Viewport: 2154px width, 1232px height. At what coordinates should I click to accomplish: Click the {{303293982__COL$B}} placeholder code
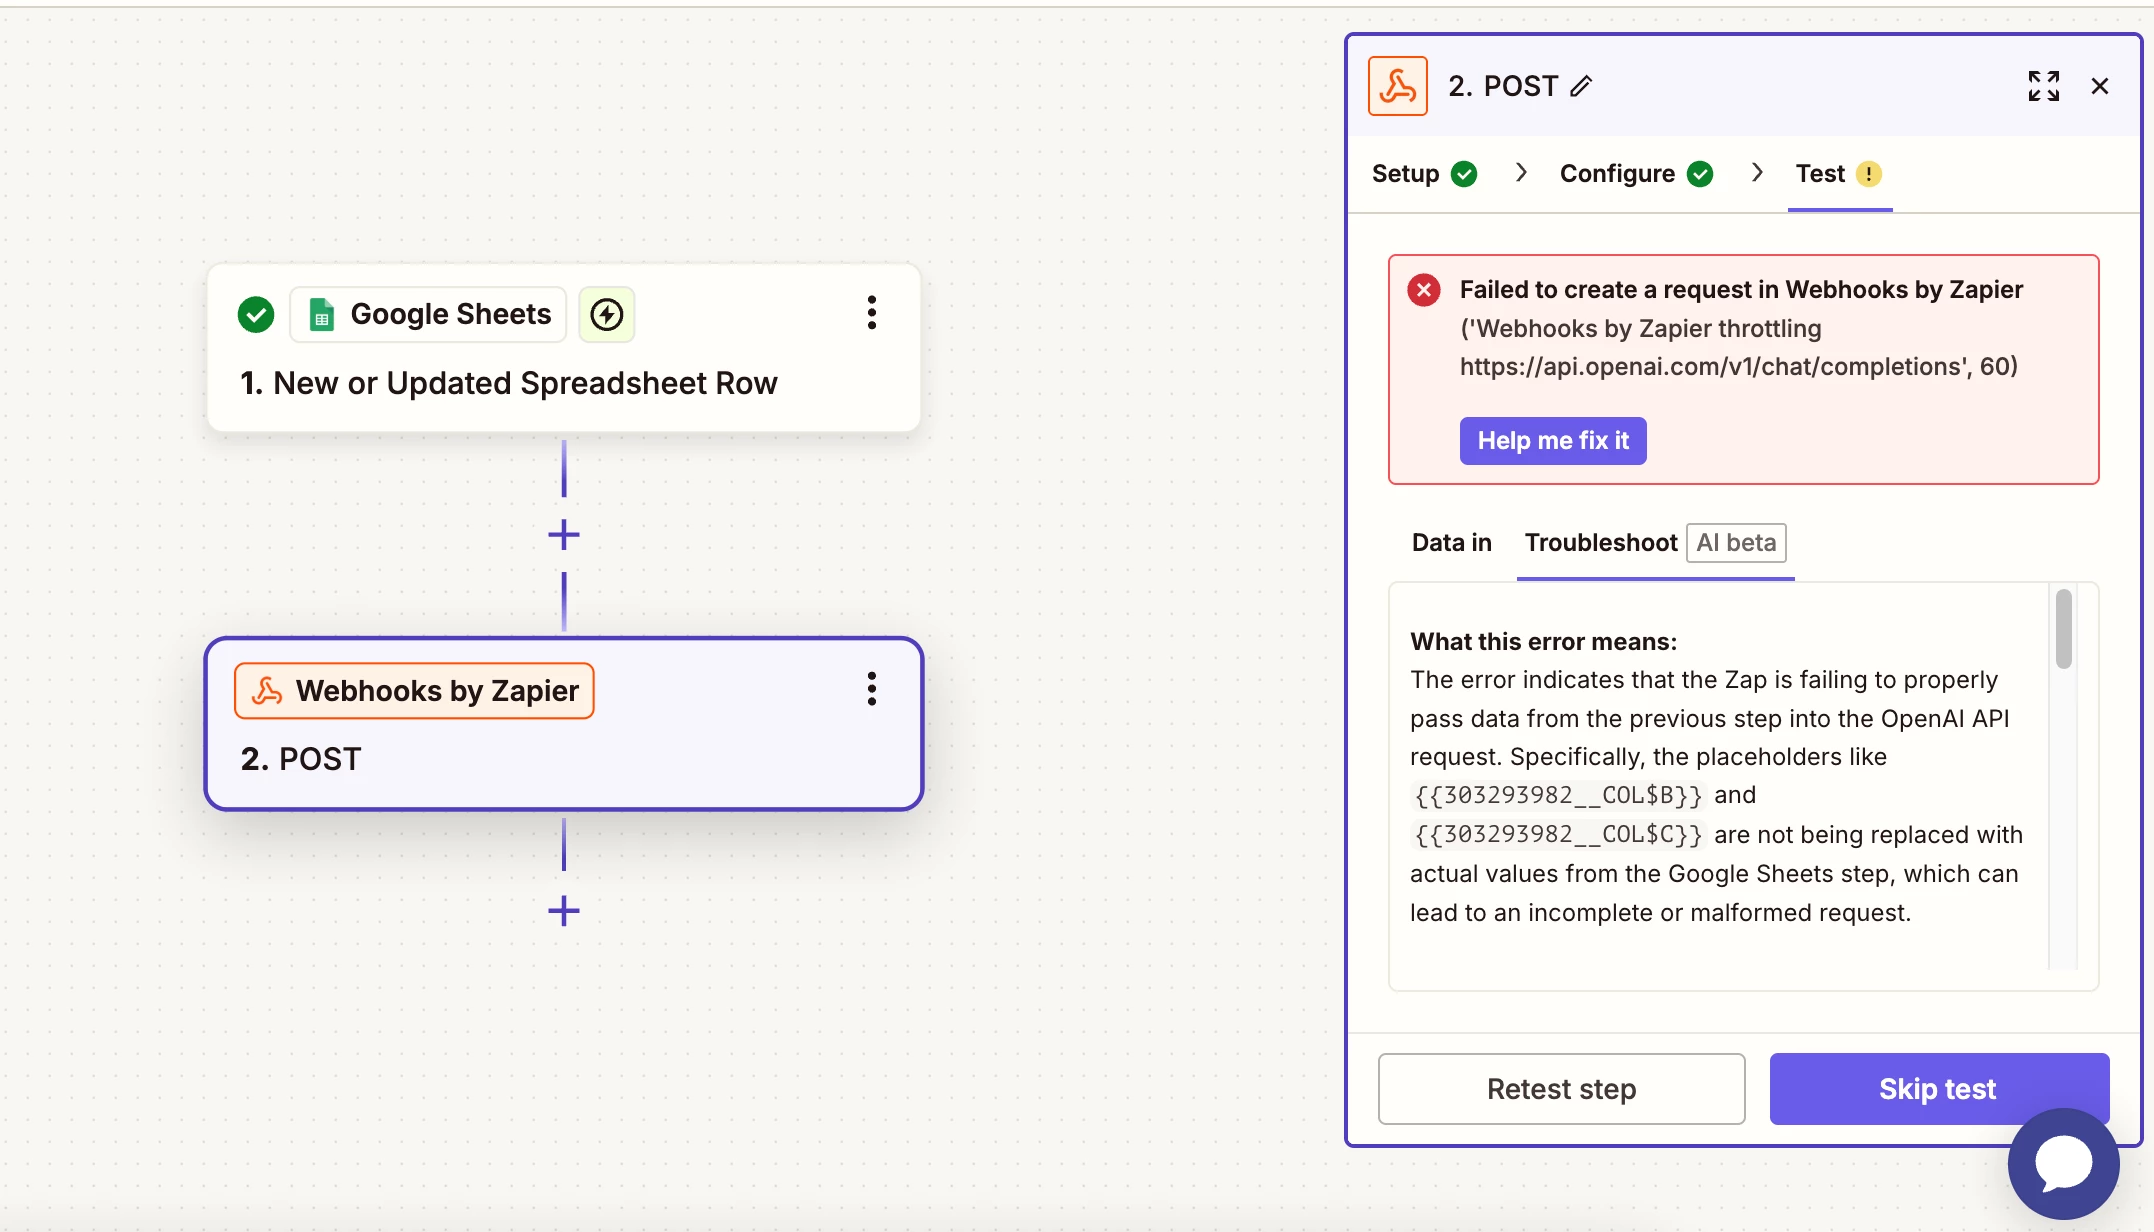click(1558, 796)
